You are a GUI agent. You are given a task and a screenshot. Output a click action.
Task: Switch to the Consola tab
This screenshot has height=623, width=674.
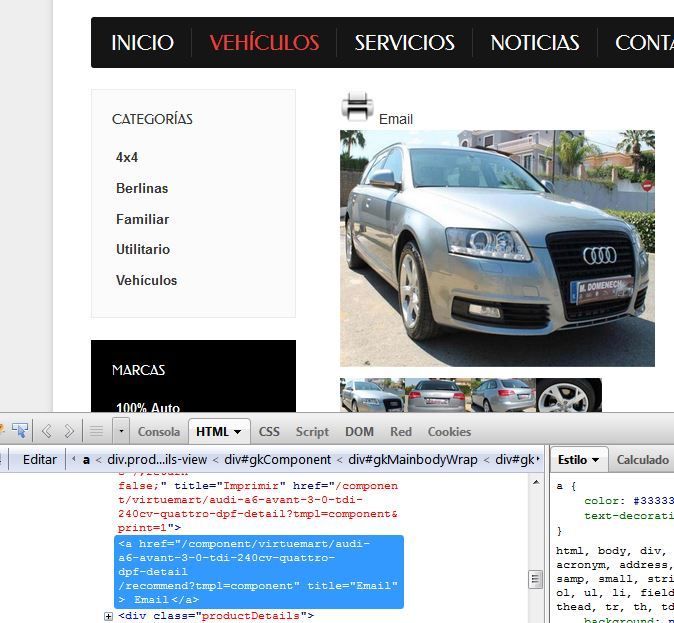pyautogui.click(x=159, y=431)
